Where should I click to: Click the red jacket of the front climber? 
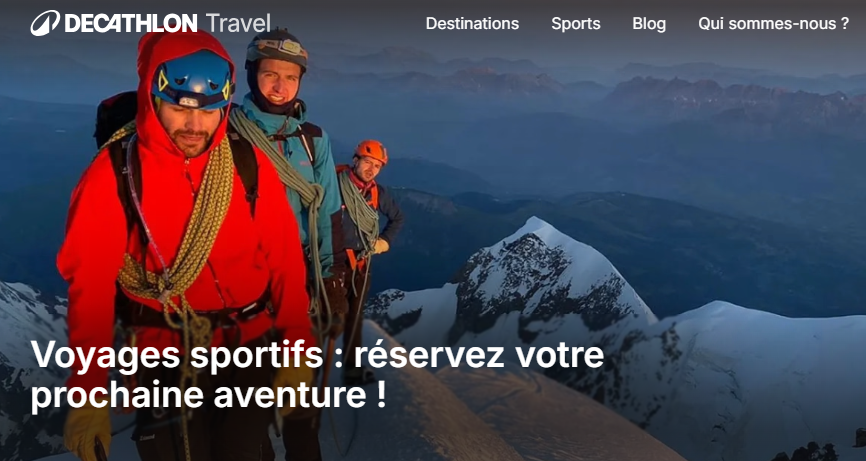click(188, 221)
